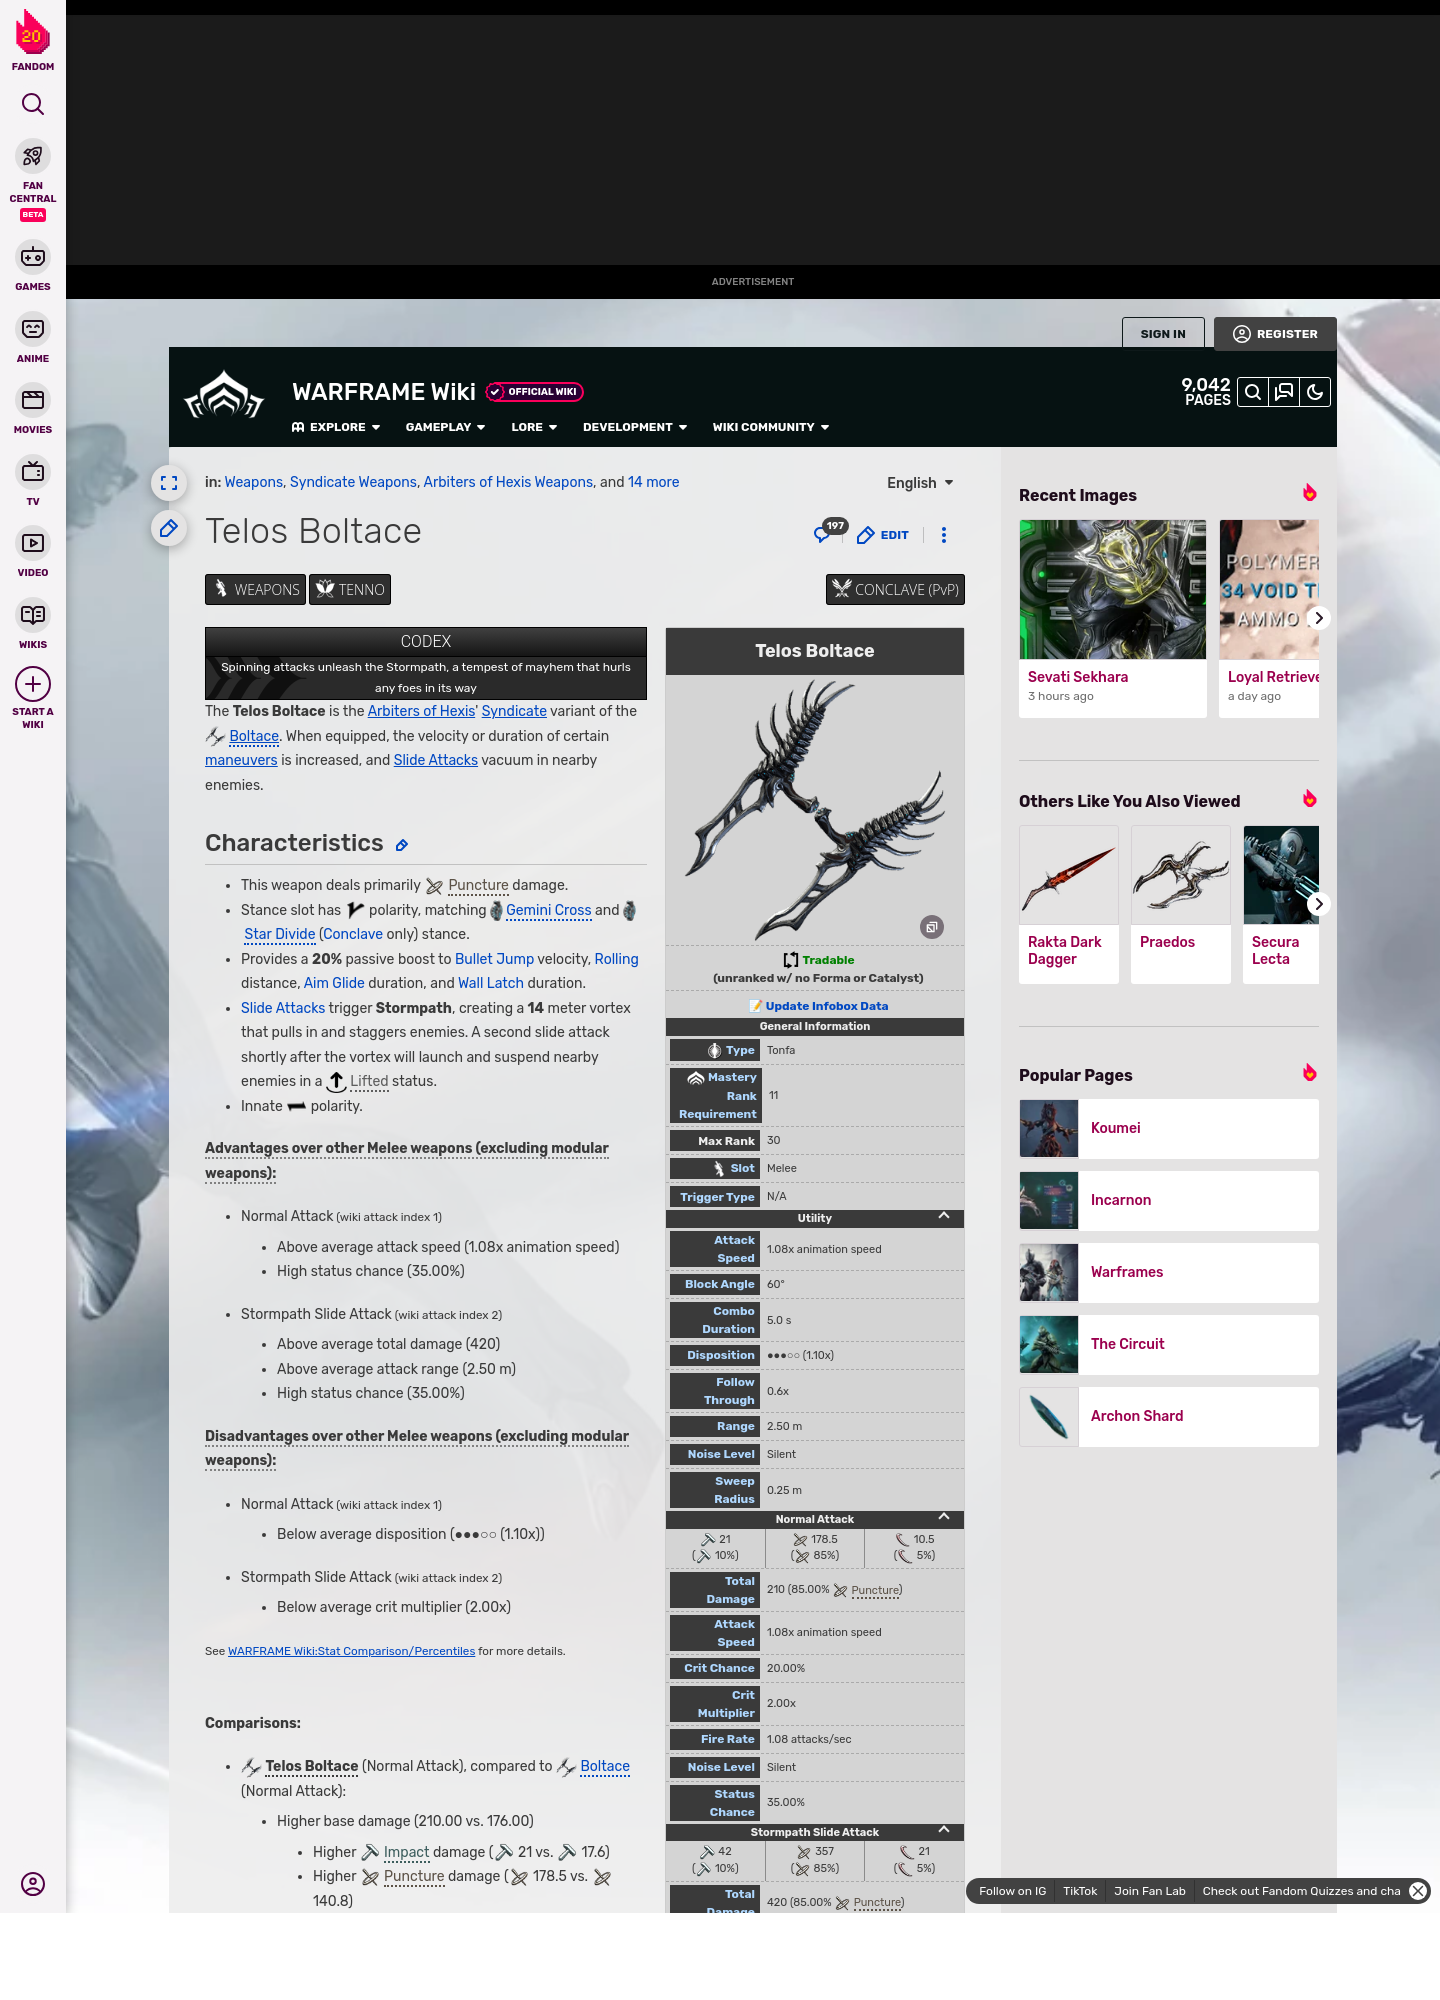Open the Tradable link in infobox

coord(828,960)
